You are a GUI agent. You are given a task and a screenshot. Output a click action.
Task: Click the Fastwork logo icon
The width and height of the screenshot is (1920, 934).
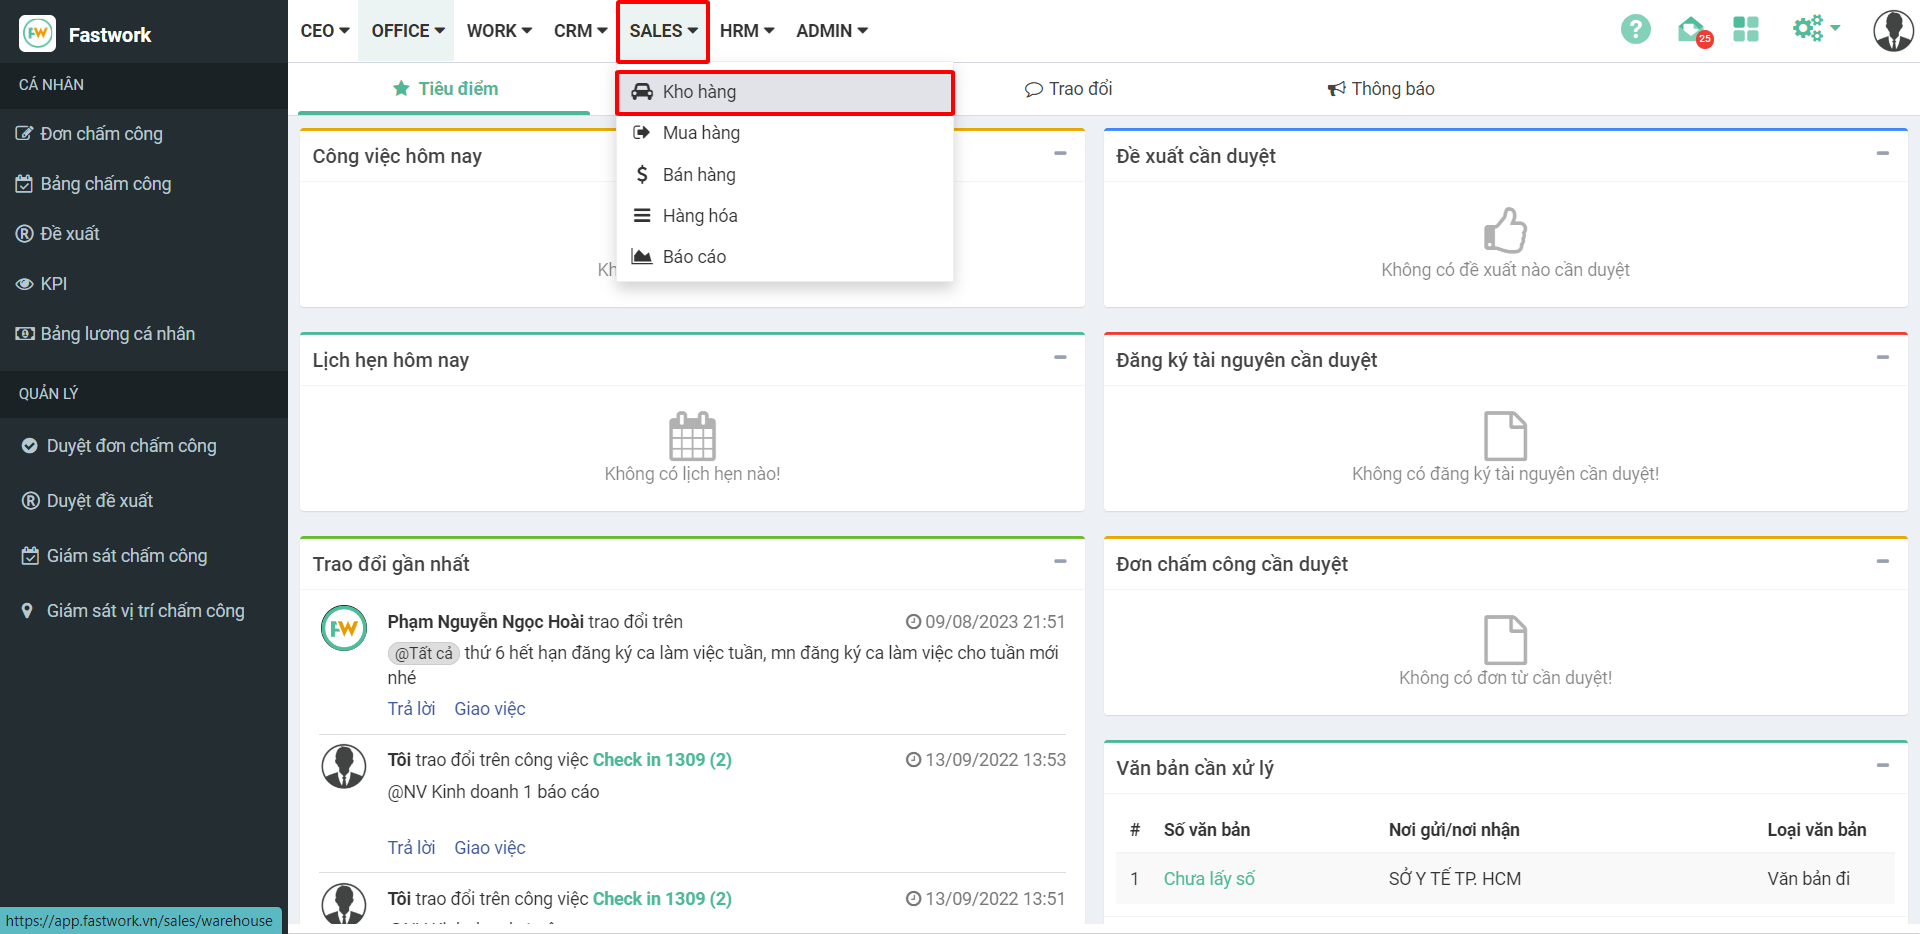click(x=38, y=34)
